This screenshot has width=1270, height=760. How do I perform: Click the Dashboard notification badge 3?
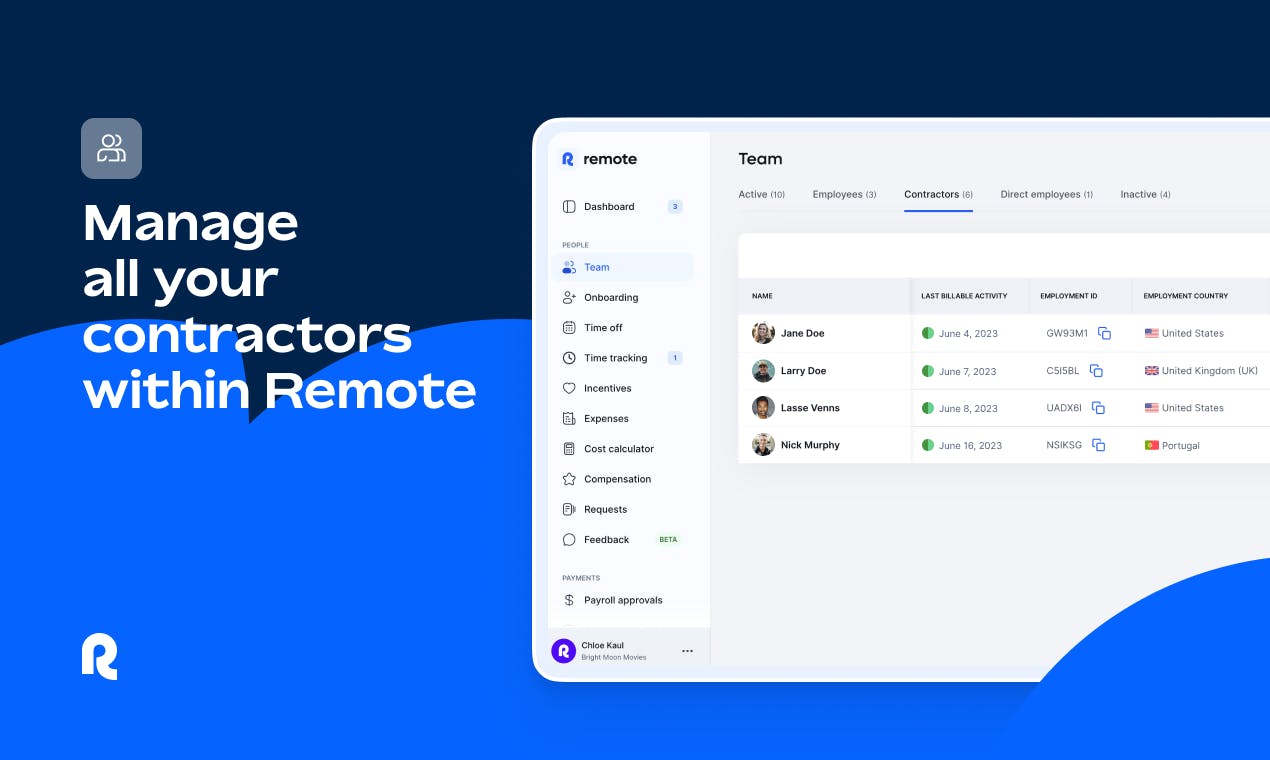coord(675,207)
